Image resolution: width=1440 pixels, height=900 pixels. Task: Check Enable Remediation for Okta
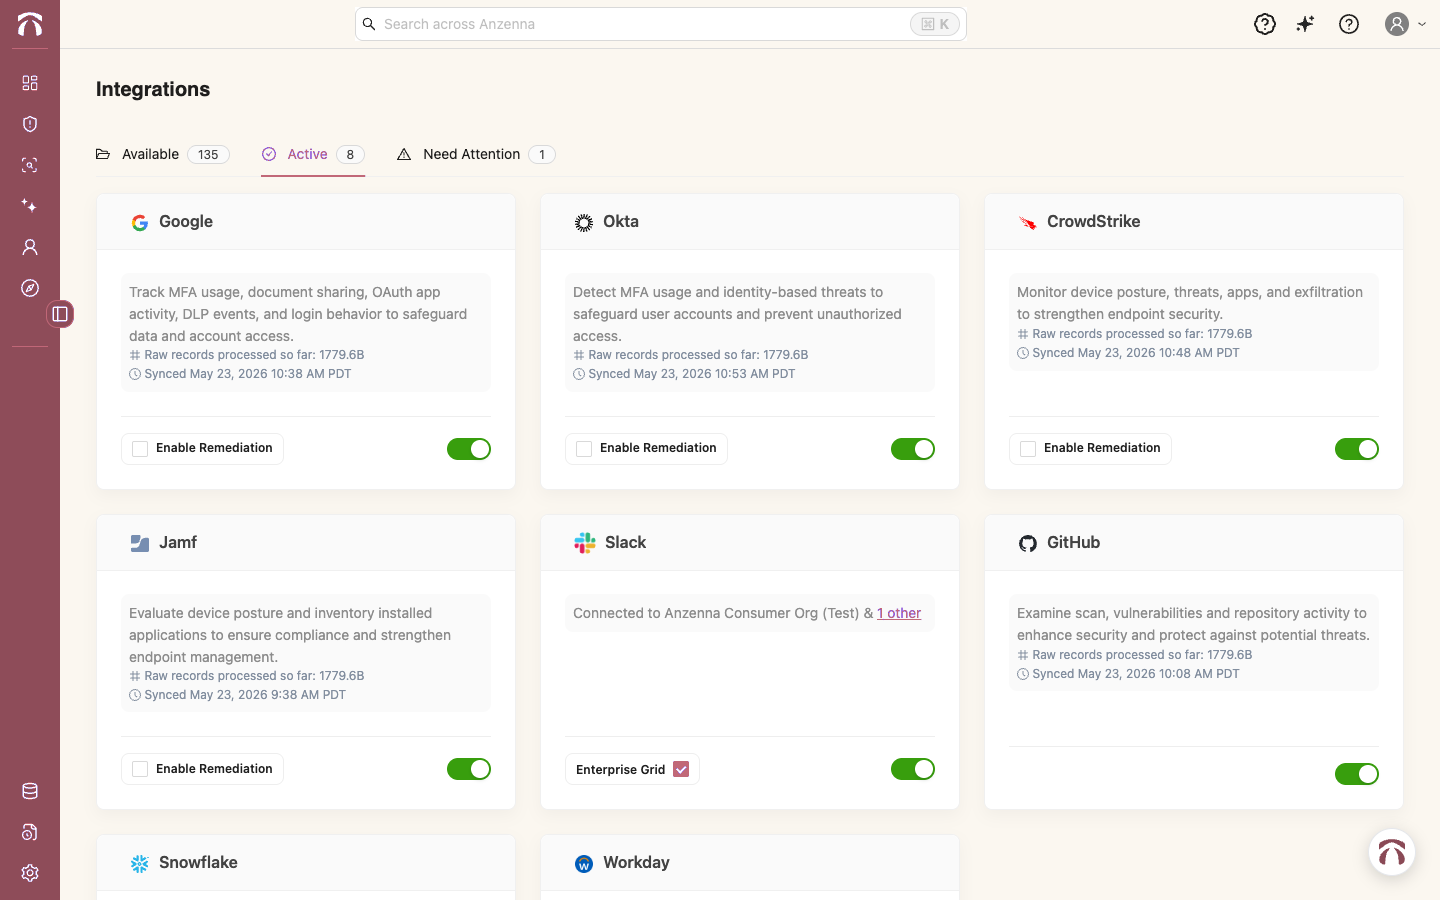click(584, 449)
